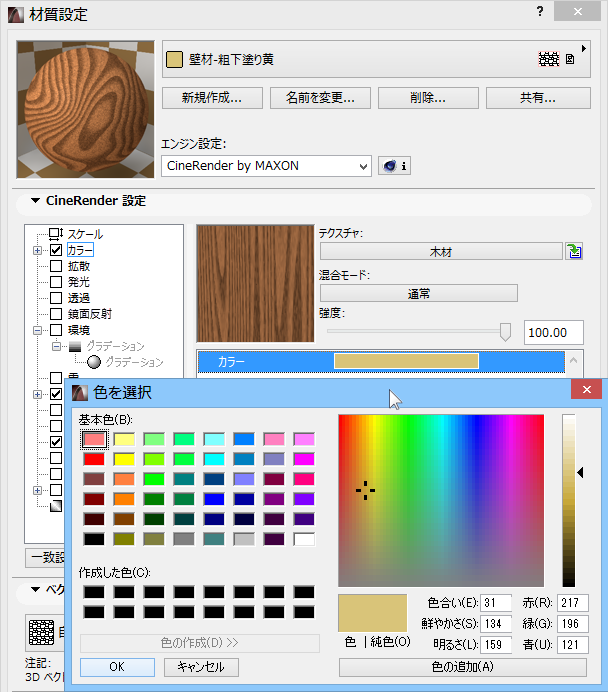
Task: Click the 名前を変更 button
Action: [320, 98]
